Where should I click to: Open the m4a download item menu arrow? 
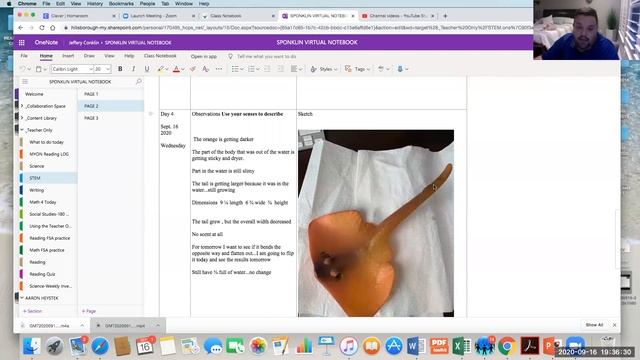click(82, 325)
